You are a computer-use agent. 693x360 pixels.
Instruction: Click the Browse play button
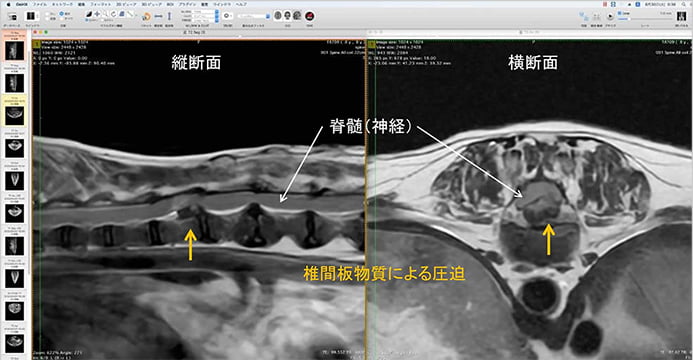[x=610, y=16]
